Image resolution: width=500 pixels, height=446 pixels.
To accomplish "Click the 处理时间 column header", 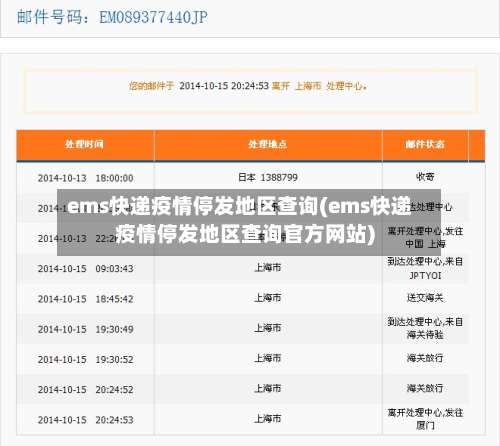I will pos(84,144).
